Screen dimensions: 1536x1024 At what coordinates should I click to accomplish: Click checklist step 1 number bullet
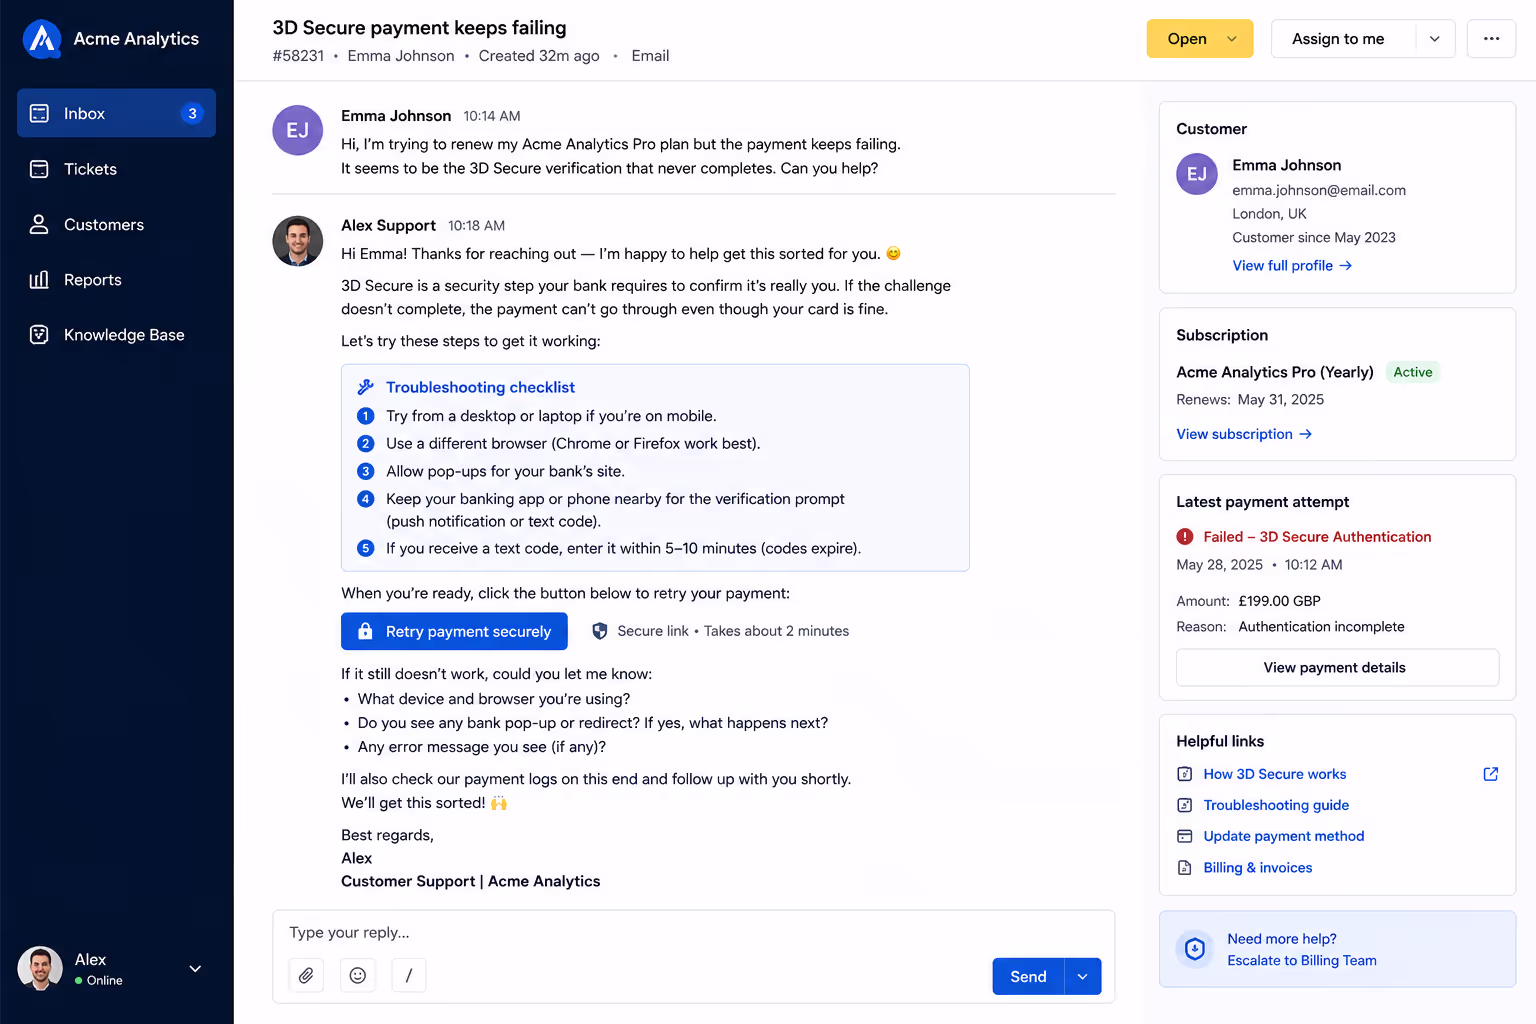(x=366, y=416)
